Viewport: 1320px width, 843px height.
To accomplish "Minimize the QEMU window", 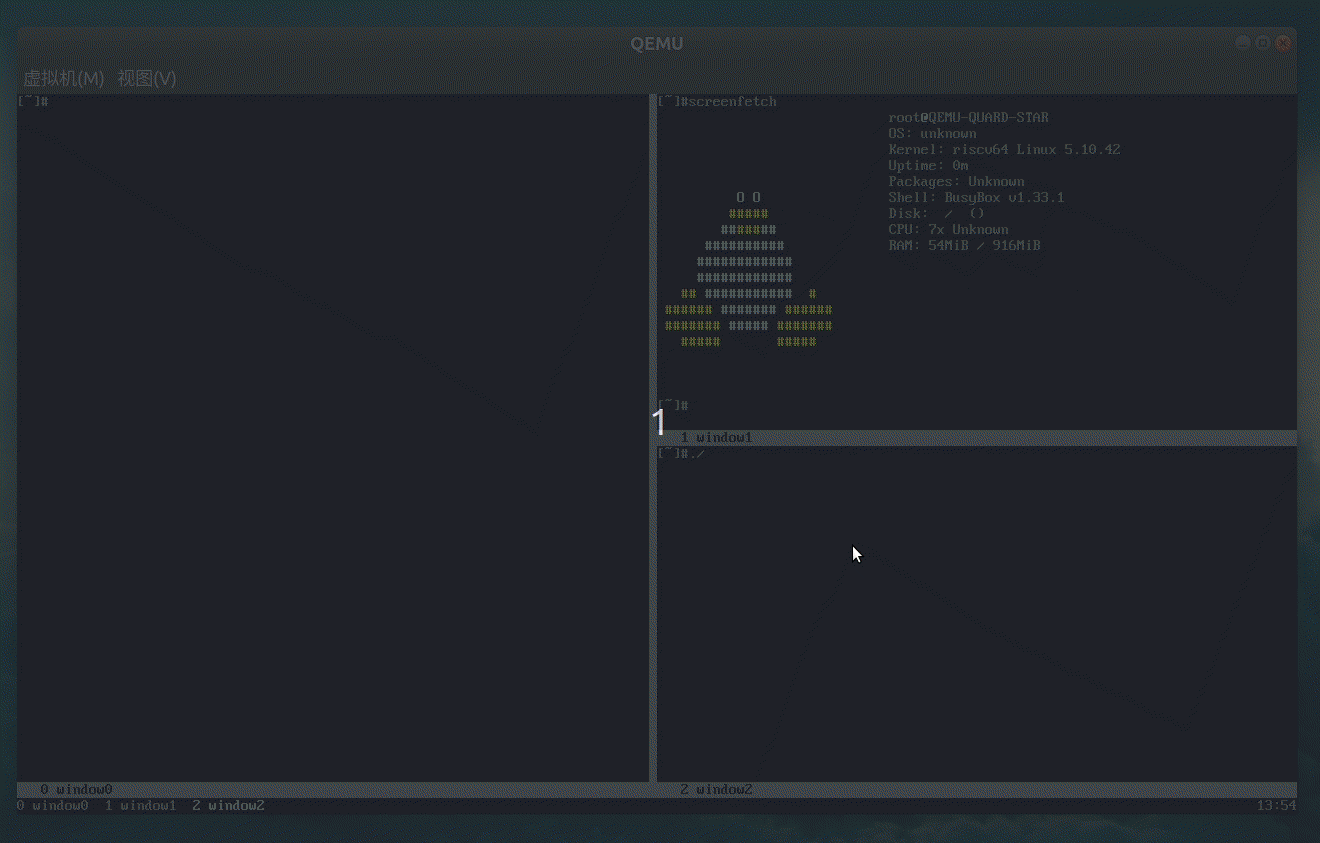I will tap(1243, 43).
